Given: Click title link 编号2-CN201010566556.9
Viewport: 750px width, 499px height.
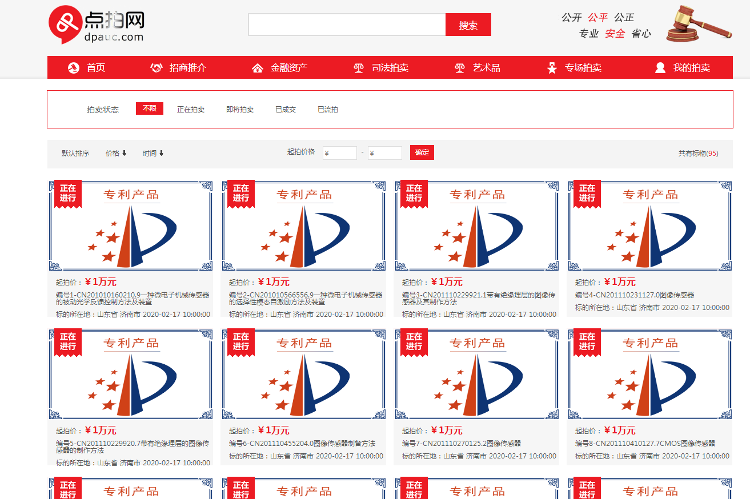Looking at the screenshot, I should tap(306, 299).
